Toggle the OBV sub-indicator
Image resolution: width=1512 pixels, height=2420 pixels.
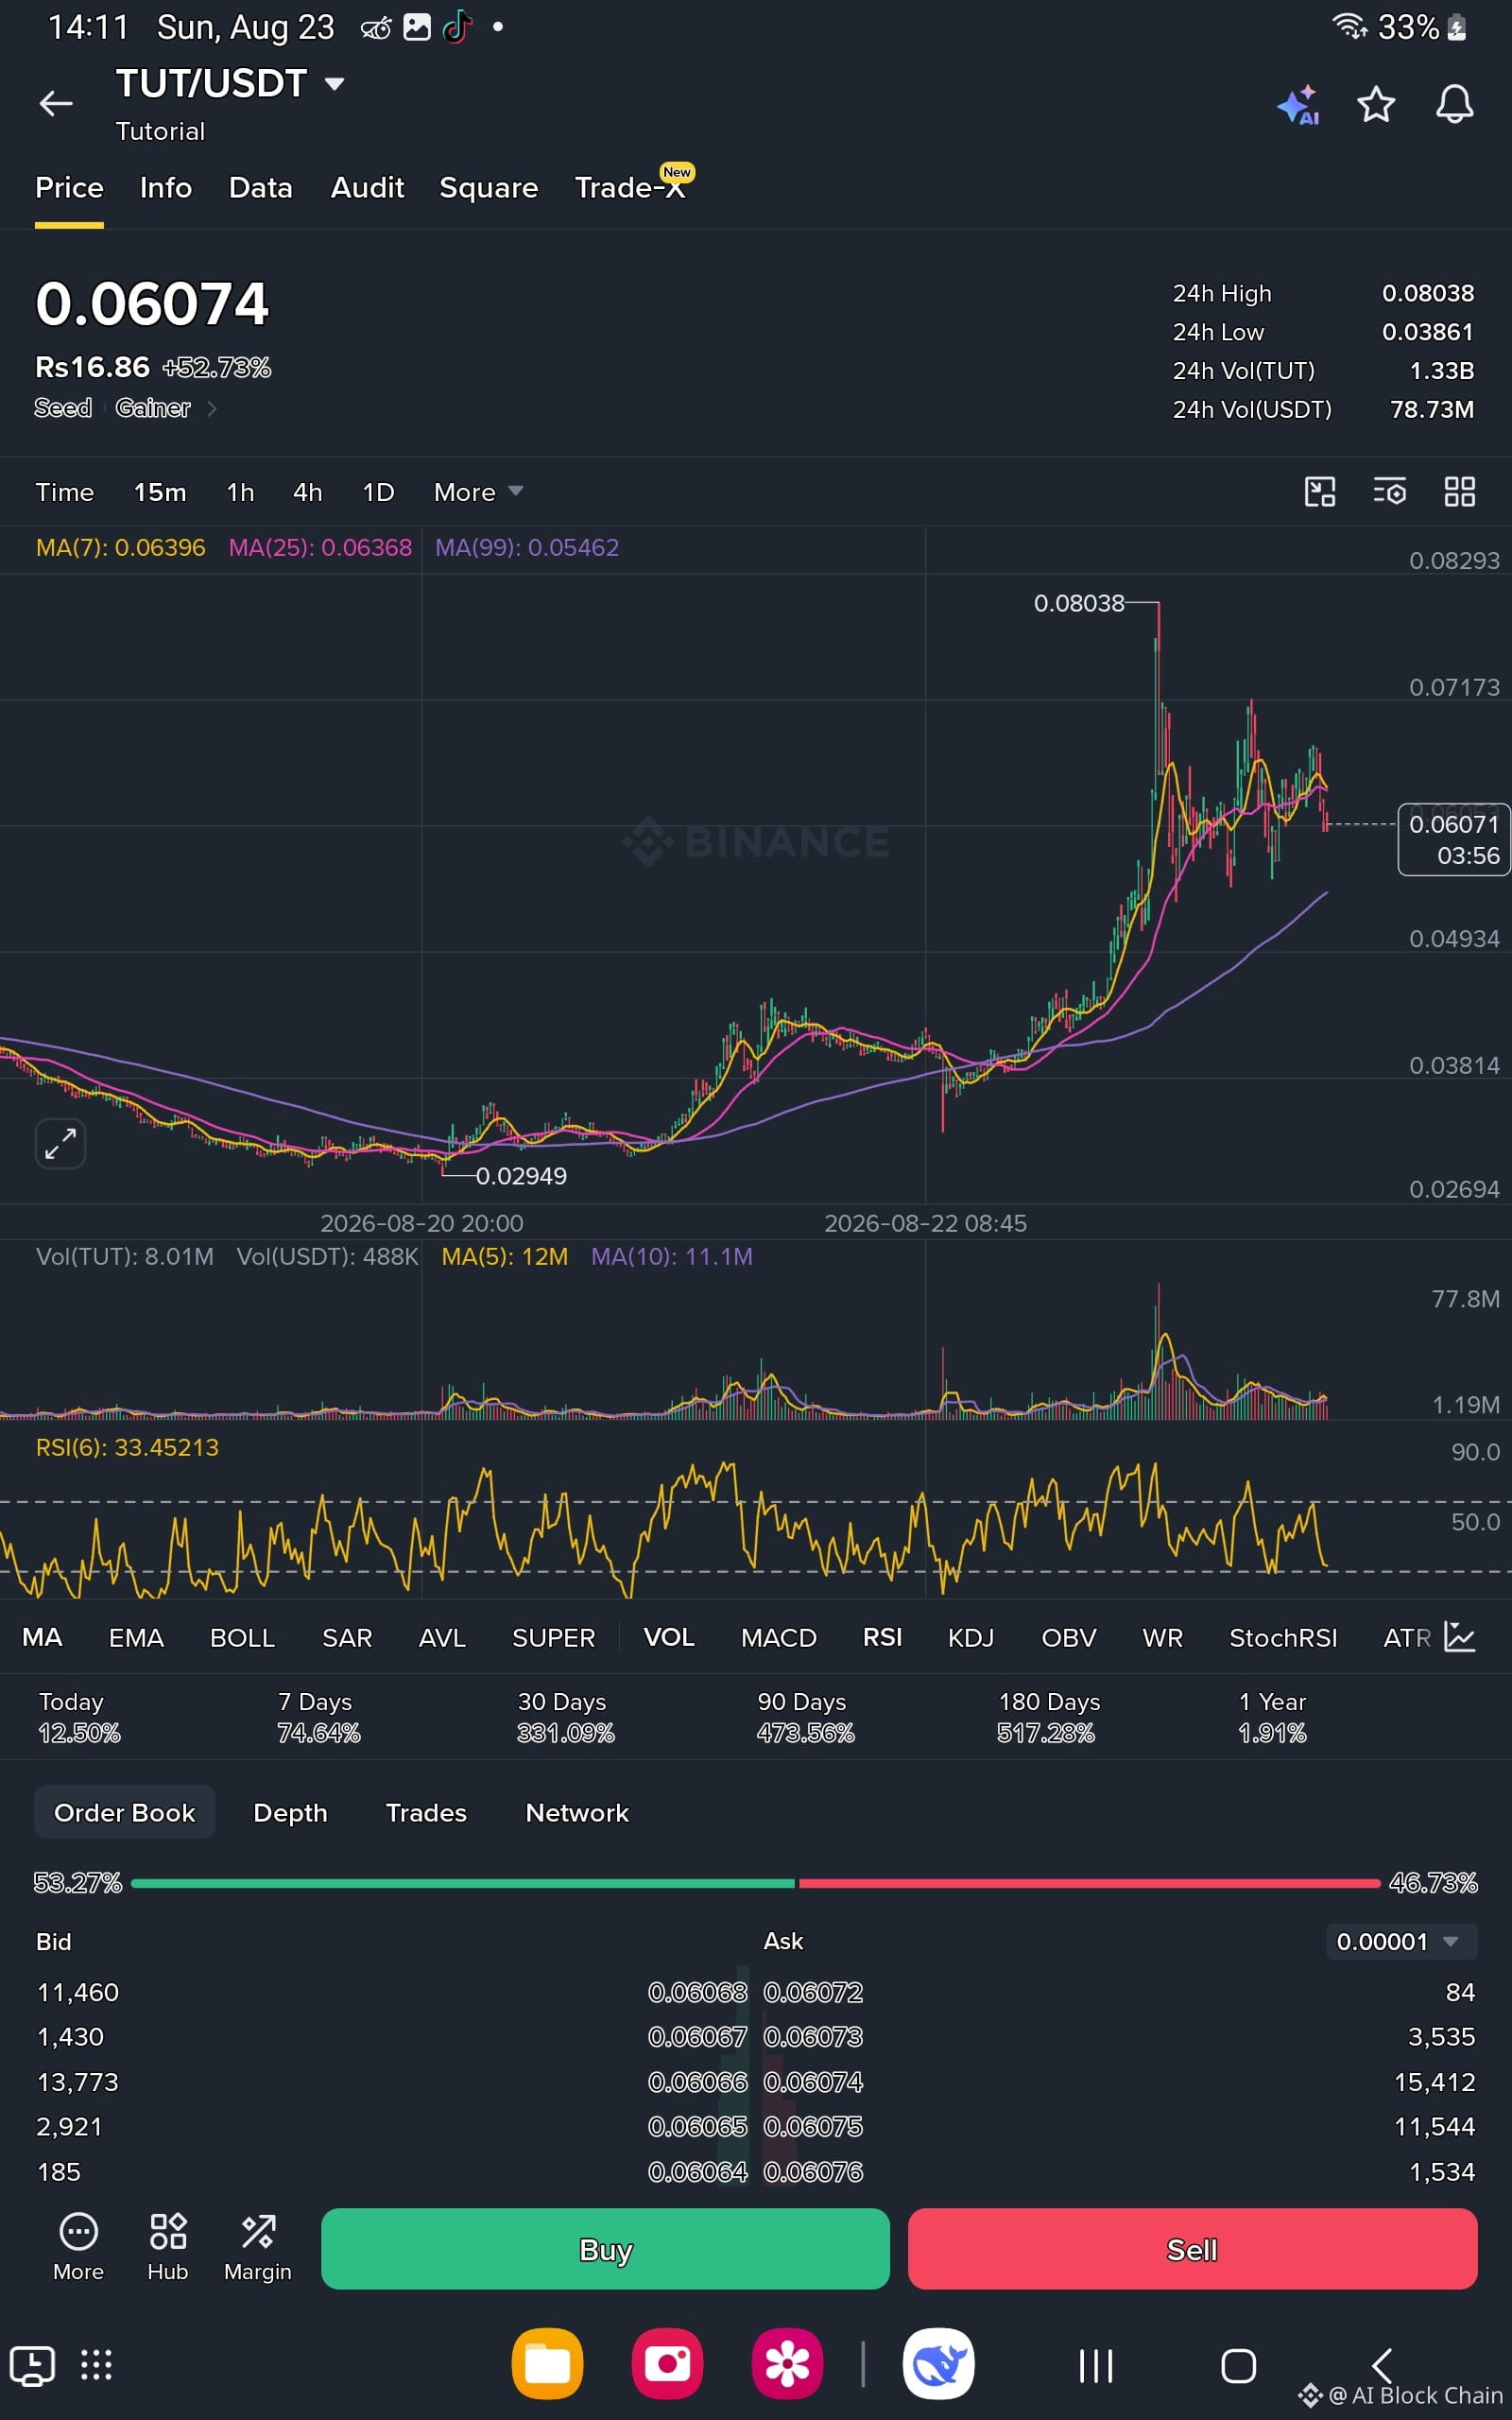point(1069,1637)
